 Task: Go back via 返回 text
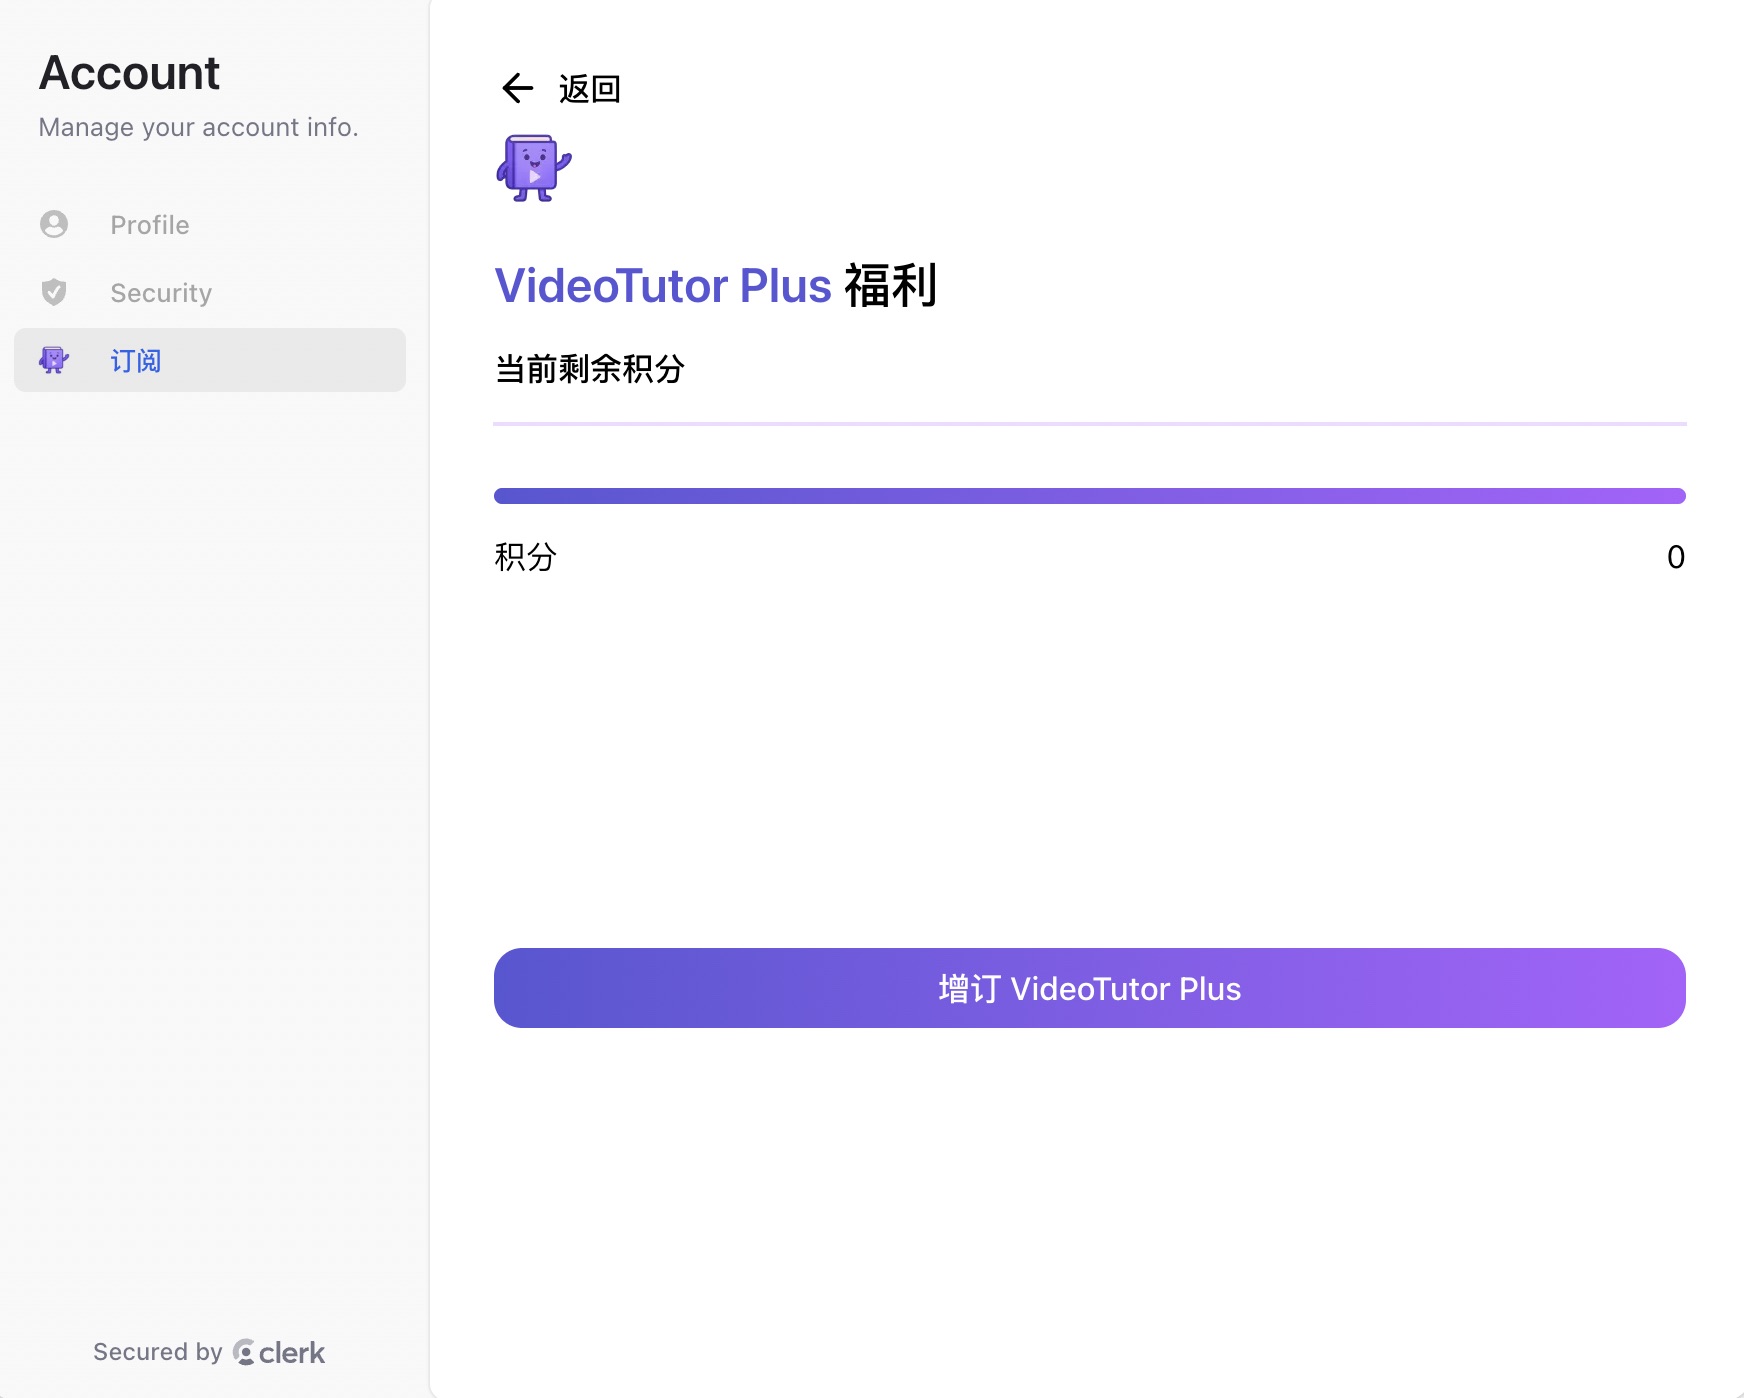(x=589, y=89)
